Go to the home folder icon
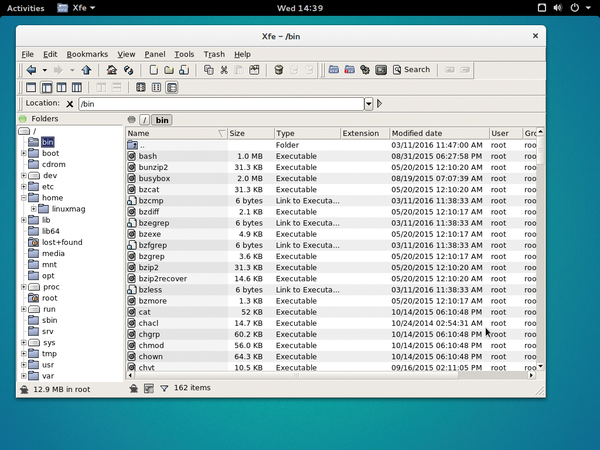Image resolution: width=600 pixels, height=450 pixels. tap(112, 70)
